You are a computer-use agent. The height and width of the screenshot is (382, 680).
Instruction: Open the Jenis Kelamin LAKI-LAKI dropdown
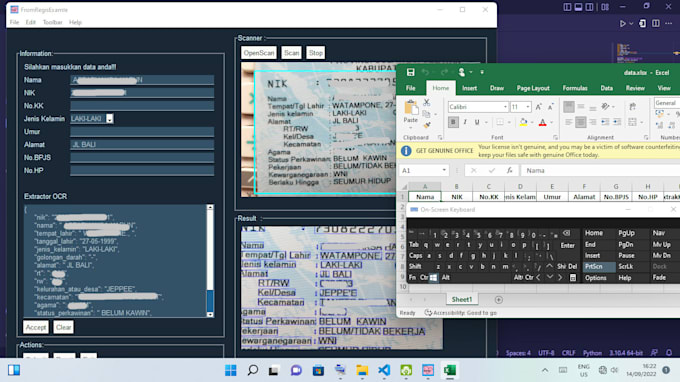click(x=110, y=119)
